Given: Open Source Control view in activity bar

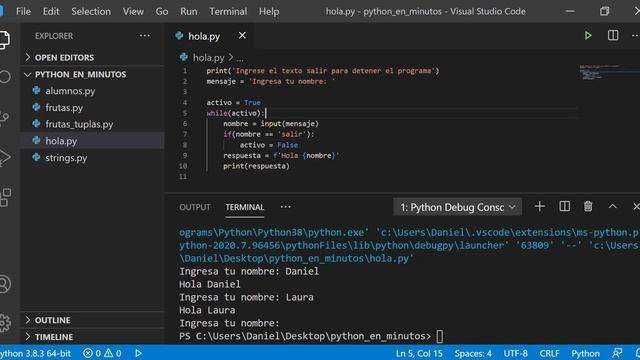Looking at the screenshot, I should pos(4,118).
